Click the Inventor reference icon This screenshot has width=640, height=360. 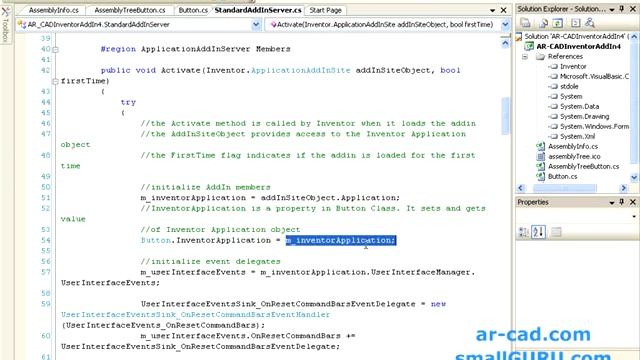(553, 66)
